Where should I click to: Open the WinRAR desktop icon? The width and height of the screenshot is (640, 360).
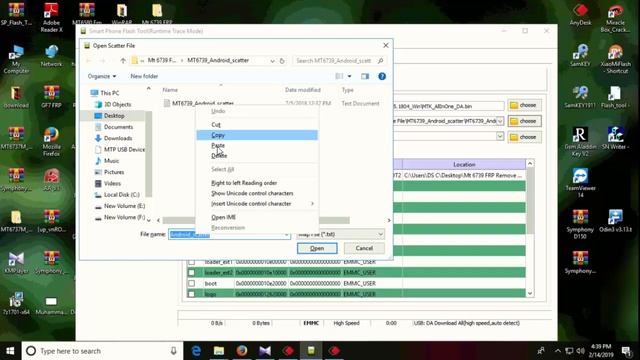[122, 13]
